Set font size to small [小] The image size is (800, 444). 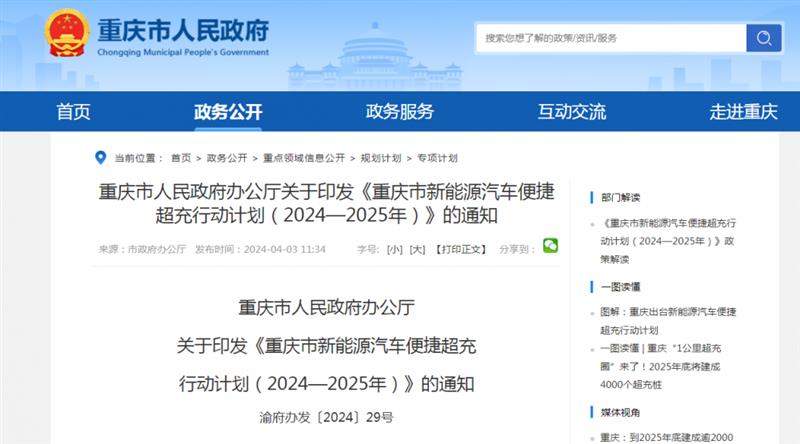(x=394, y=250)
